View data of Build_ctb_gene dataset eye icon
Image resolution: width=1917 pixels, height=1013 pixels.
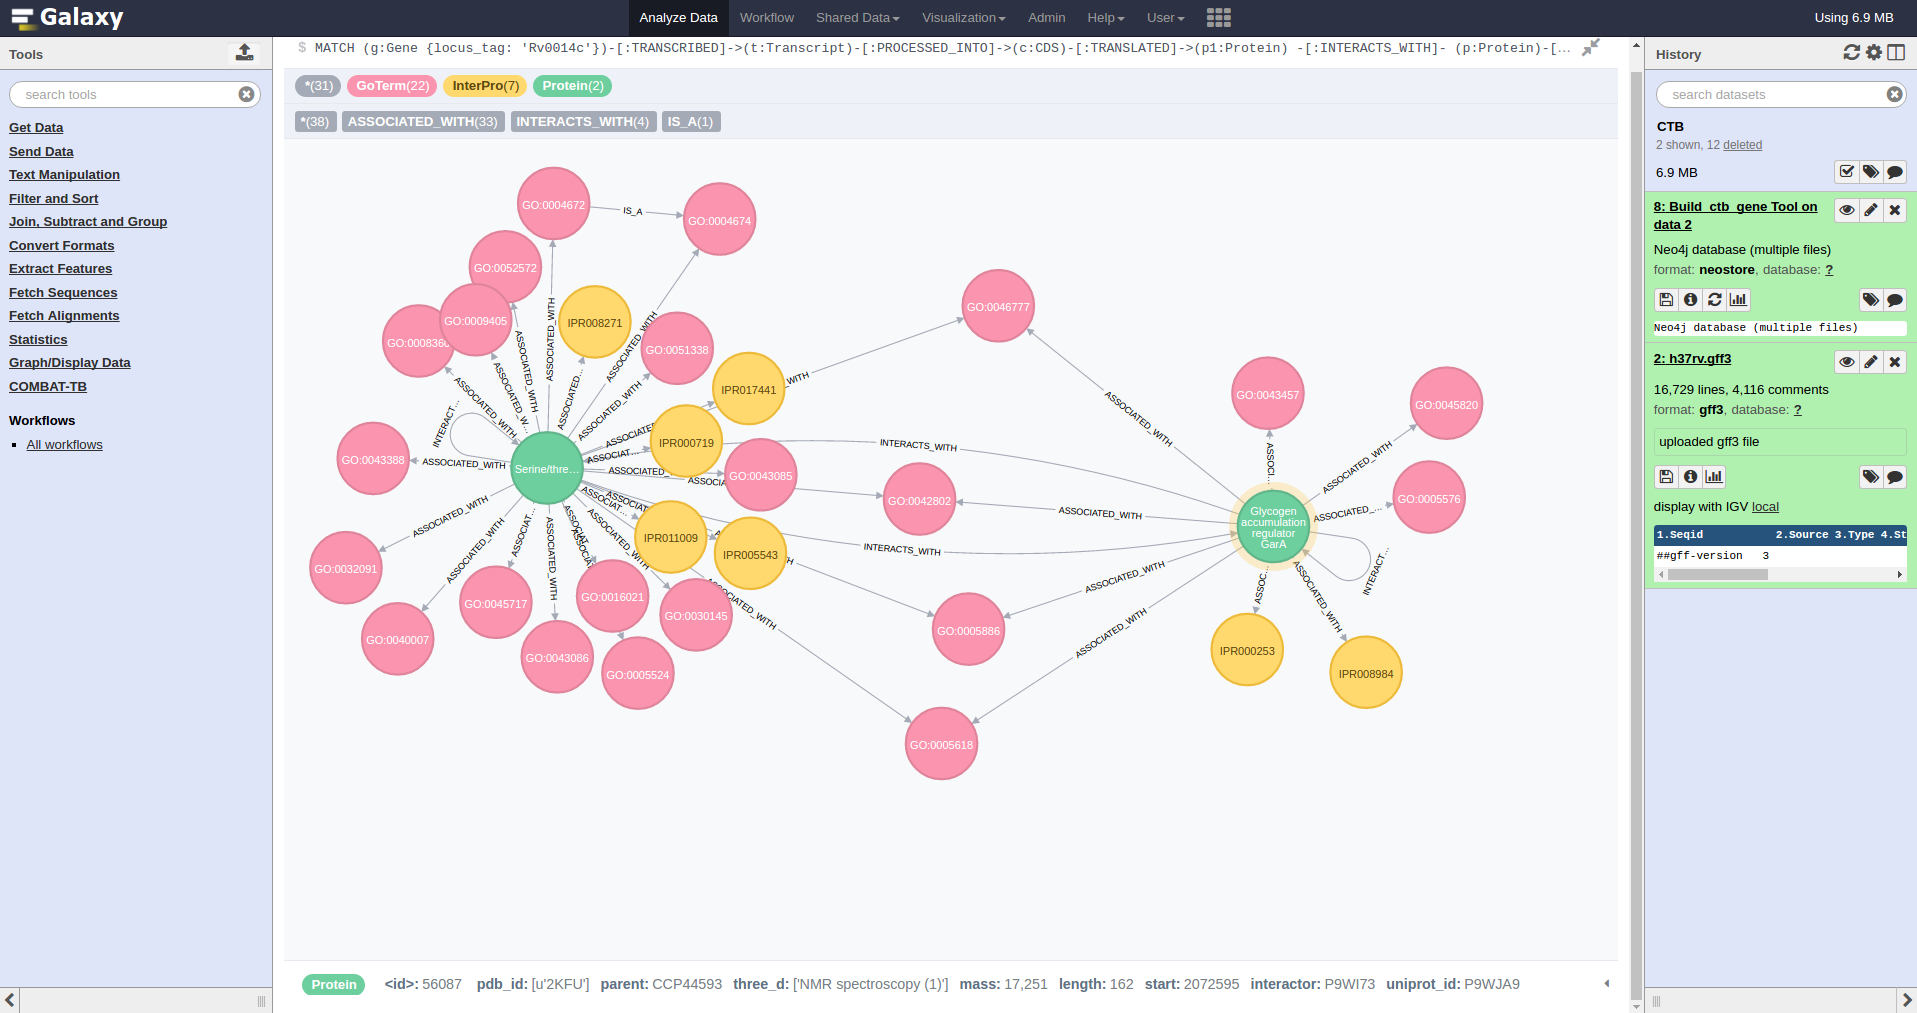1846,210
